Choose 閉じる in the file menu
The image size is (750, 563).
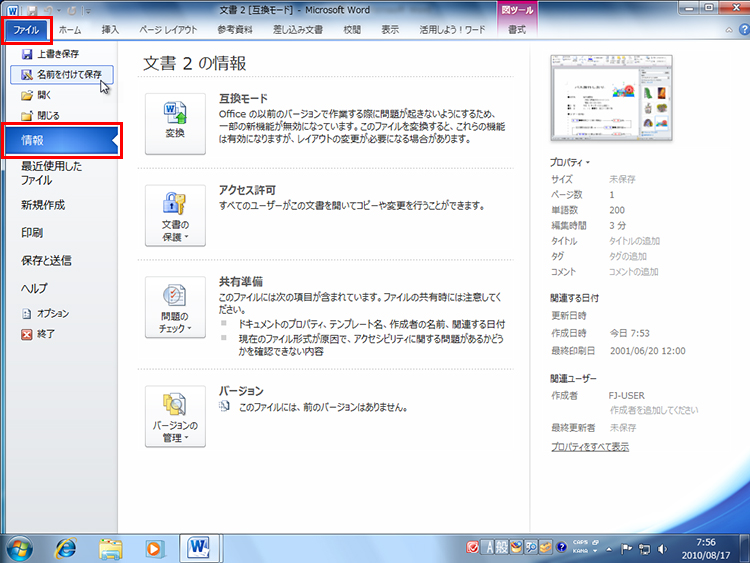tap(41, 116)
